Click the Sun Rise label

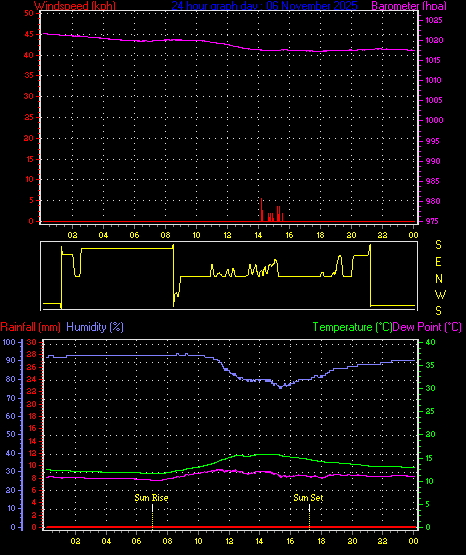151,498
